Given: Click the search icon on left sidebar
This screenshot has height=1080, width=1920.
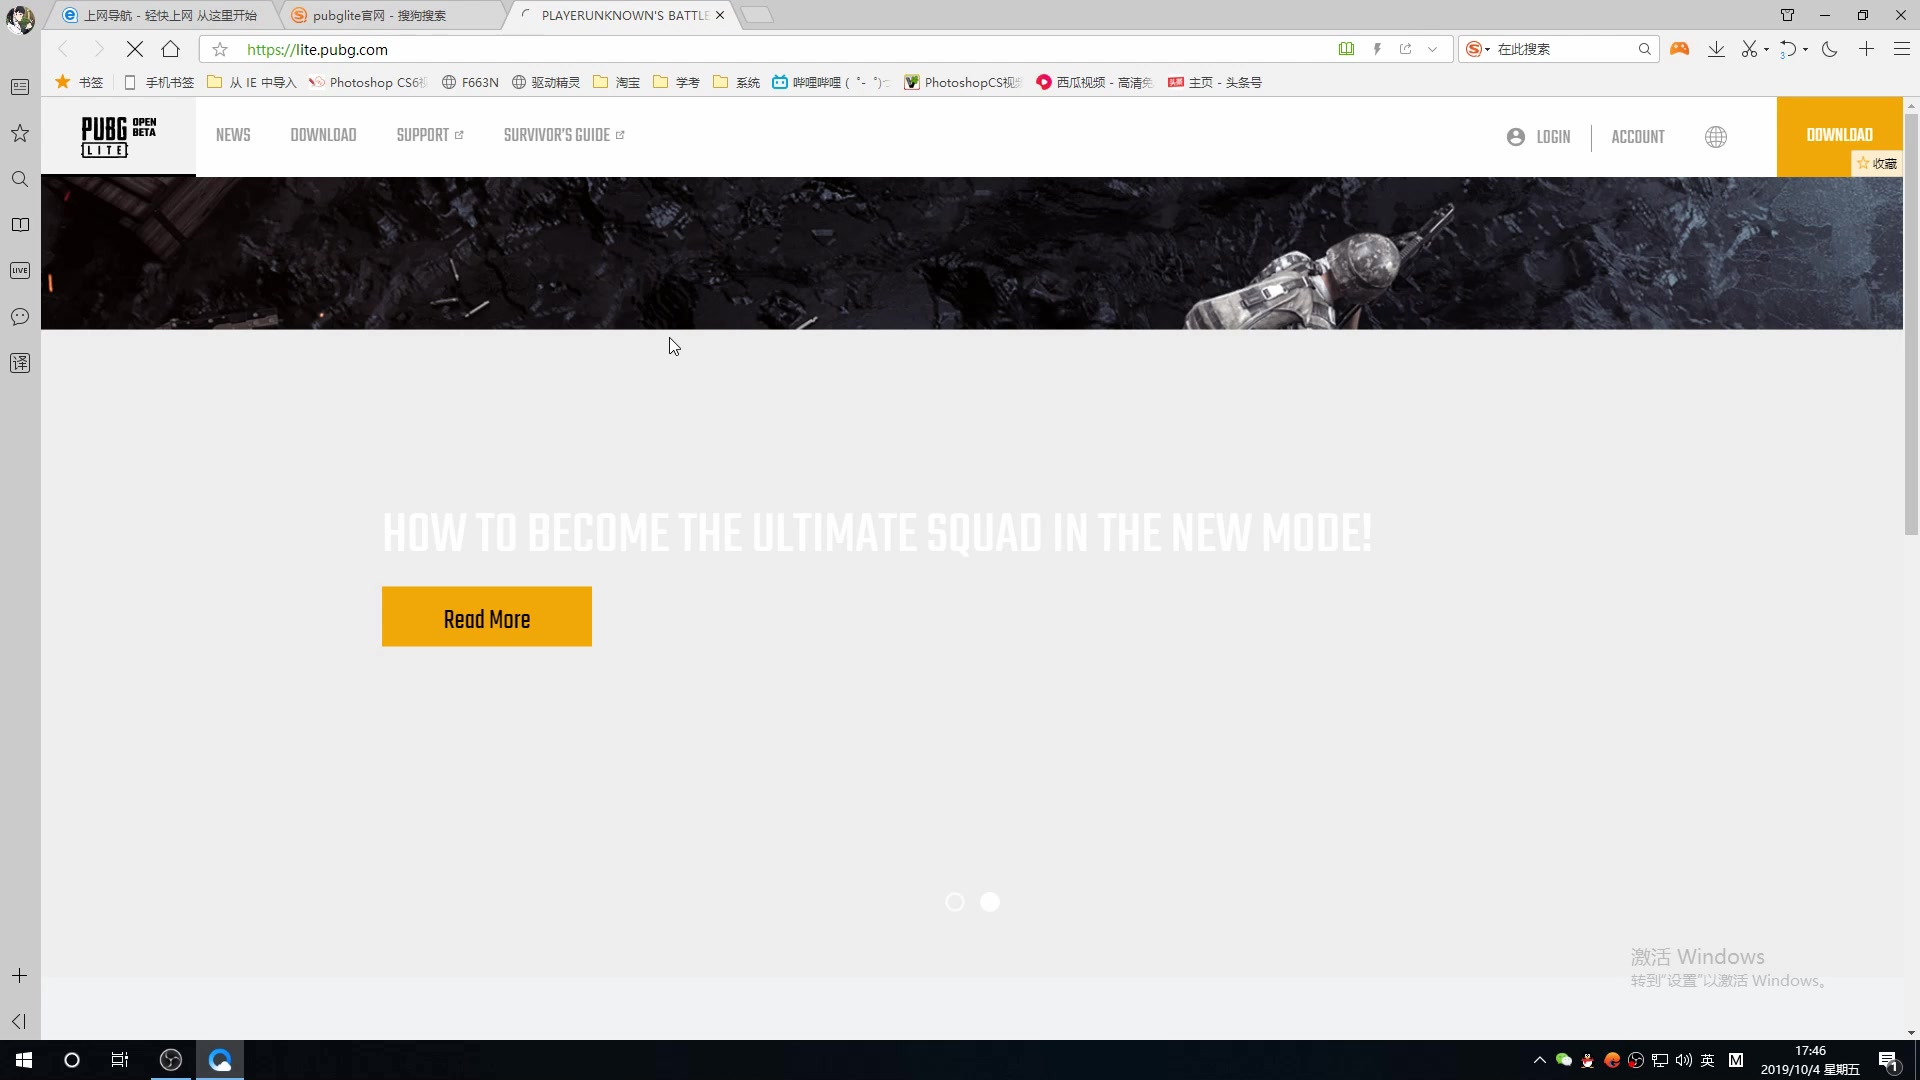Looking at the screenshot, I should [20, 178].
